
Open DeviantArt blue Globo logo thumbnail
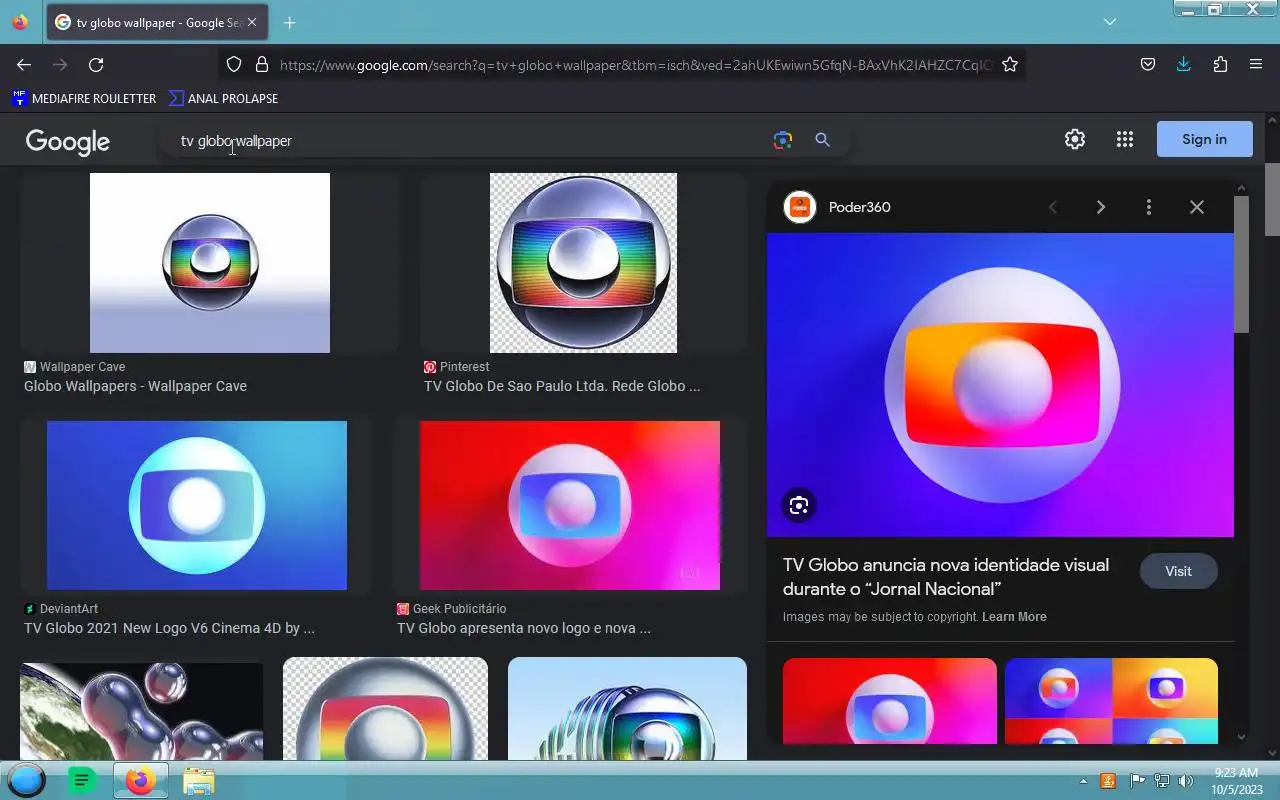click(197, 505)
